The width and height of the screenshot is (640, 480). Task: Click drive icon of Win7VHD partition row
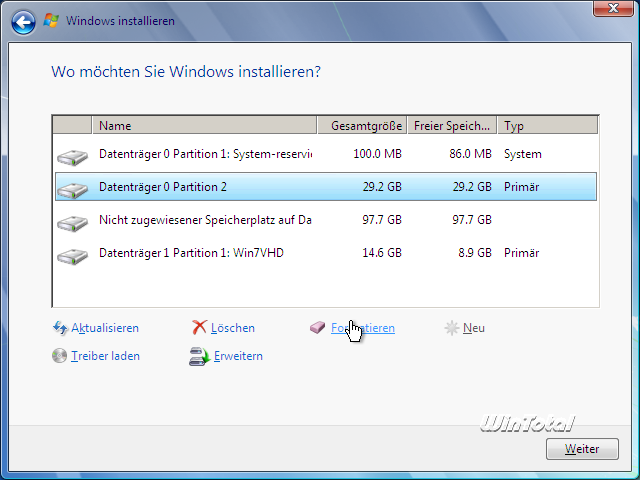72,256
